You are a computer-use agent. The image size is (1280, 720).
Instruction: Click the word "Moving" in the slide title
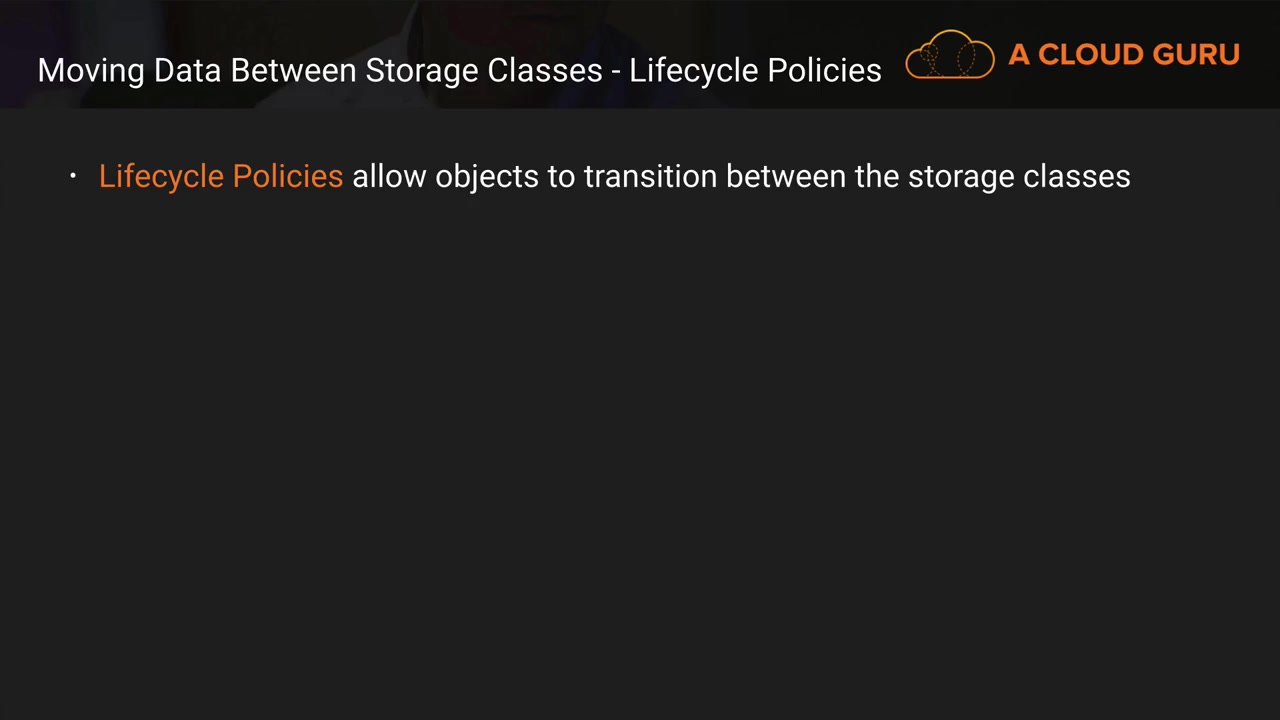pyautogui.click(x=91, y=71)
